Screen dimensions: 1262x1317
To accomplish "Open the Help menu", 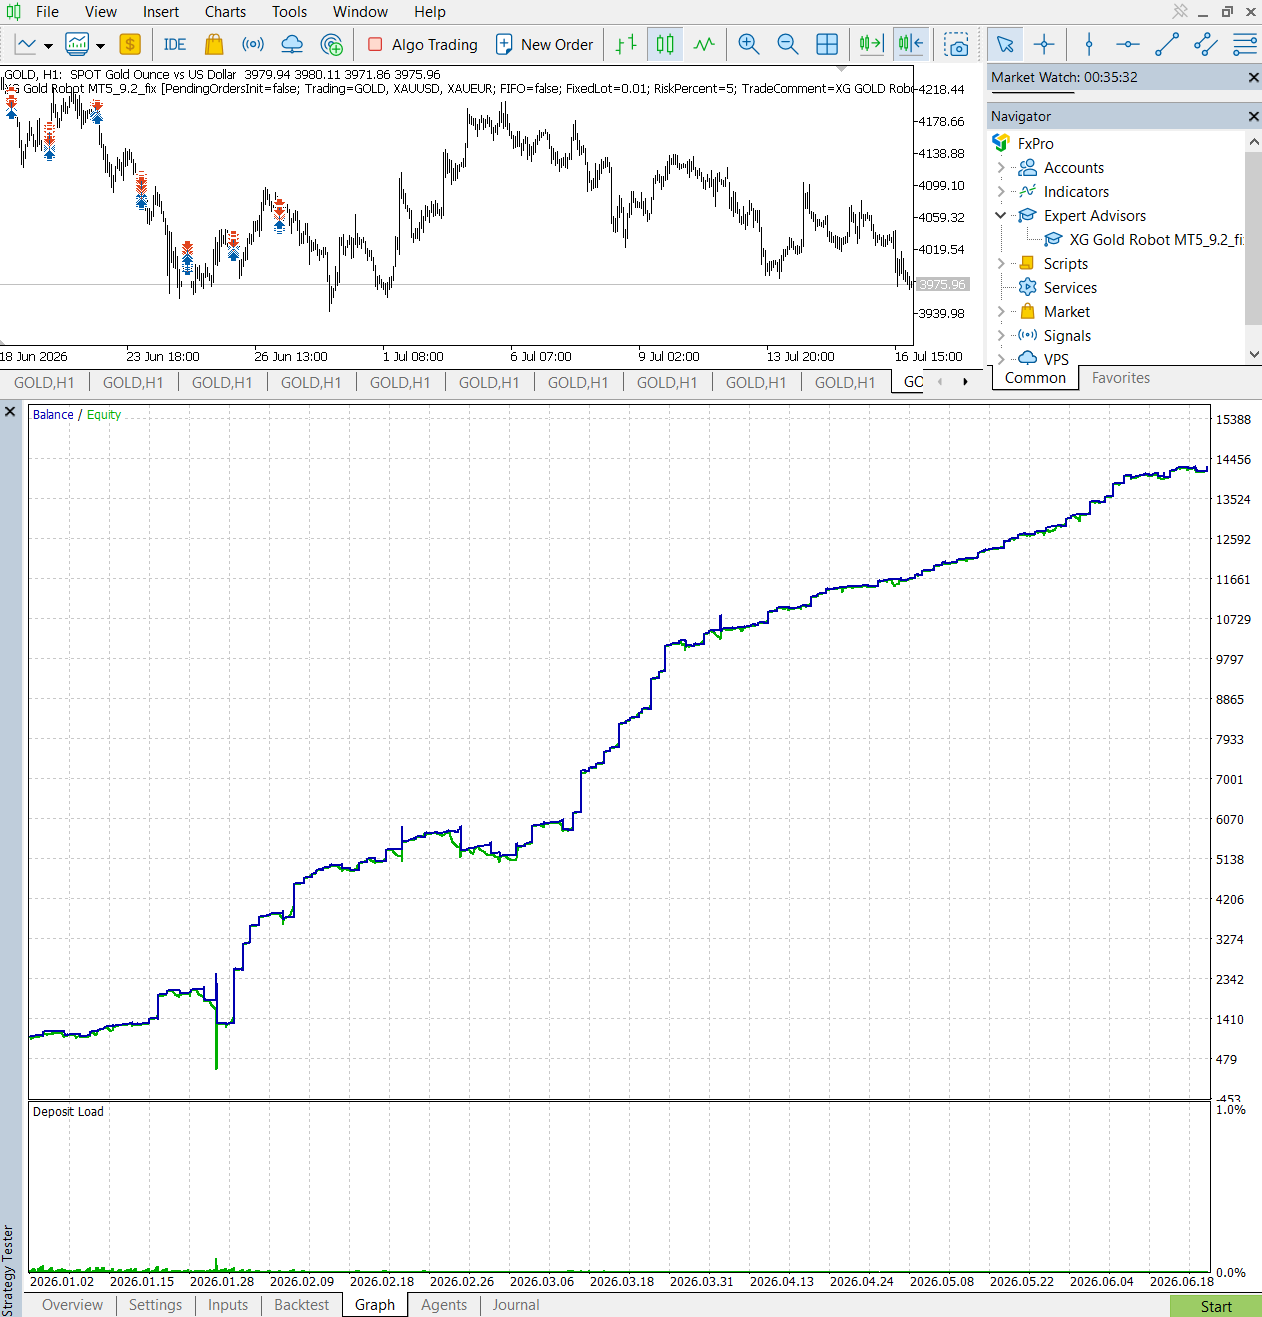I will (430, 12).
